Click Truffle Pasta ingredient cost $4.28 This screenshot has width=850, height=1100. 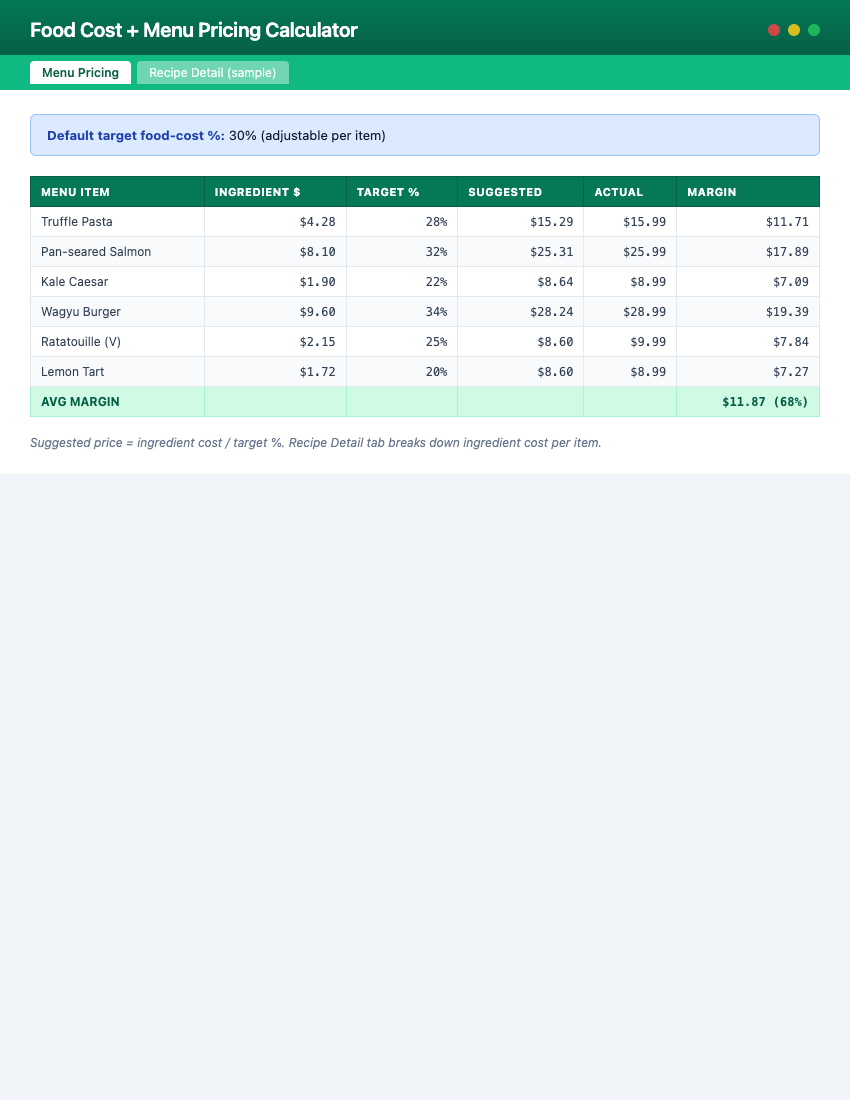(x=317, y=222)
